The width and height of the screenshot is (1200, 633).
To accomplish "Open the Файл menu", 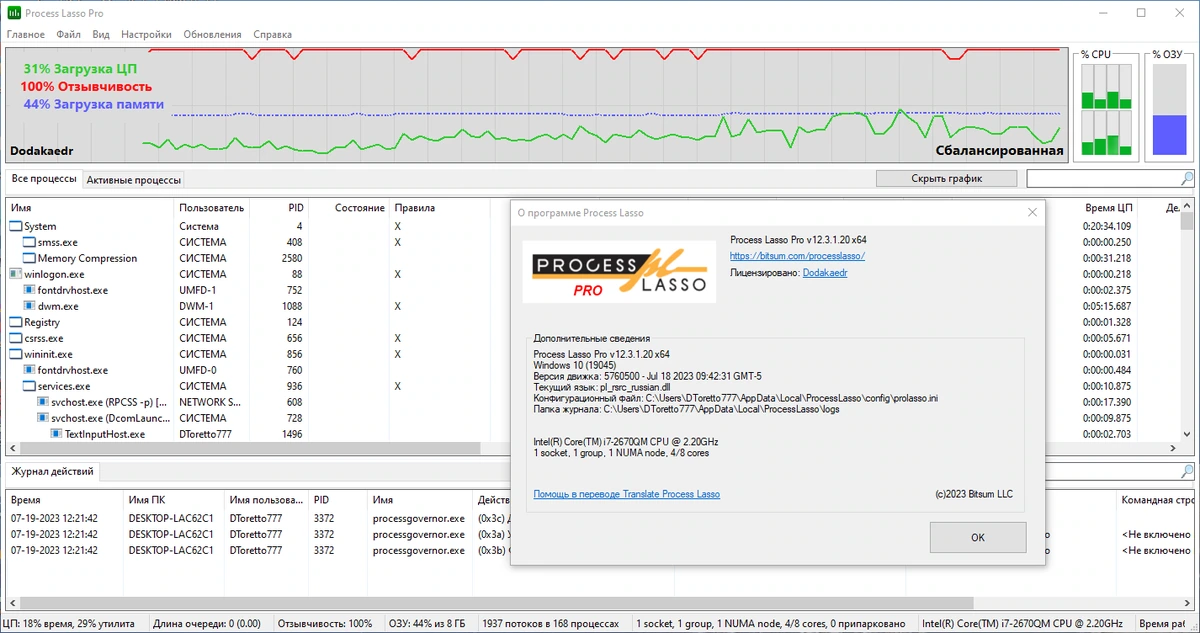I will tap(69, 34).
